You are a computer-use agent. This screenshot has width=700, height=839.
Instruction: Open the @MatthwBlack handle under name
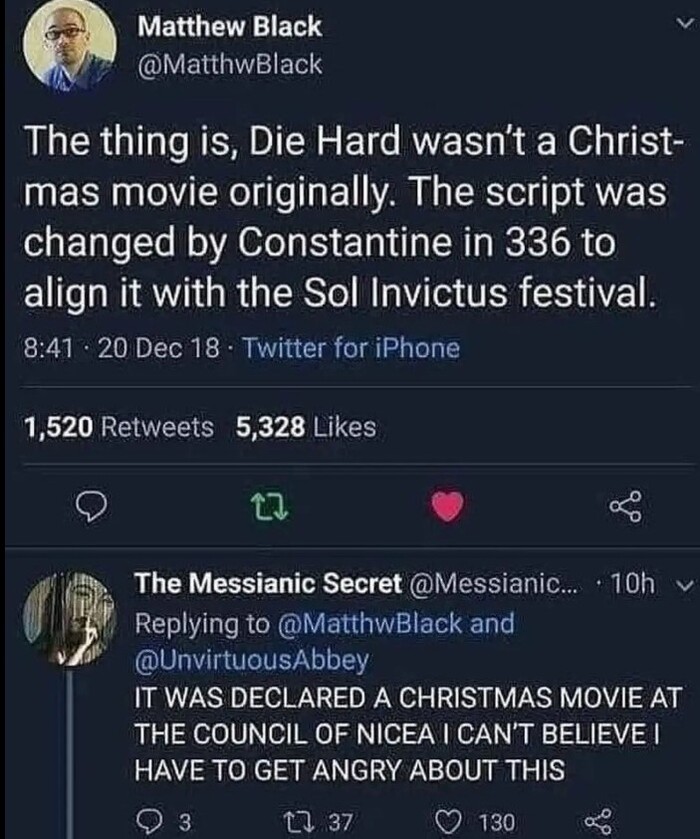click(x=228, y=64)
